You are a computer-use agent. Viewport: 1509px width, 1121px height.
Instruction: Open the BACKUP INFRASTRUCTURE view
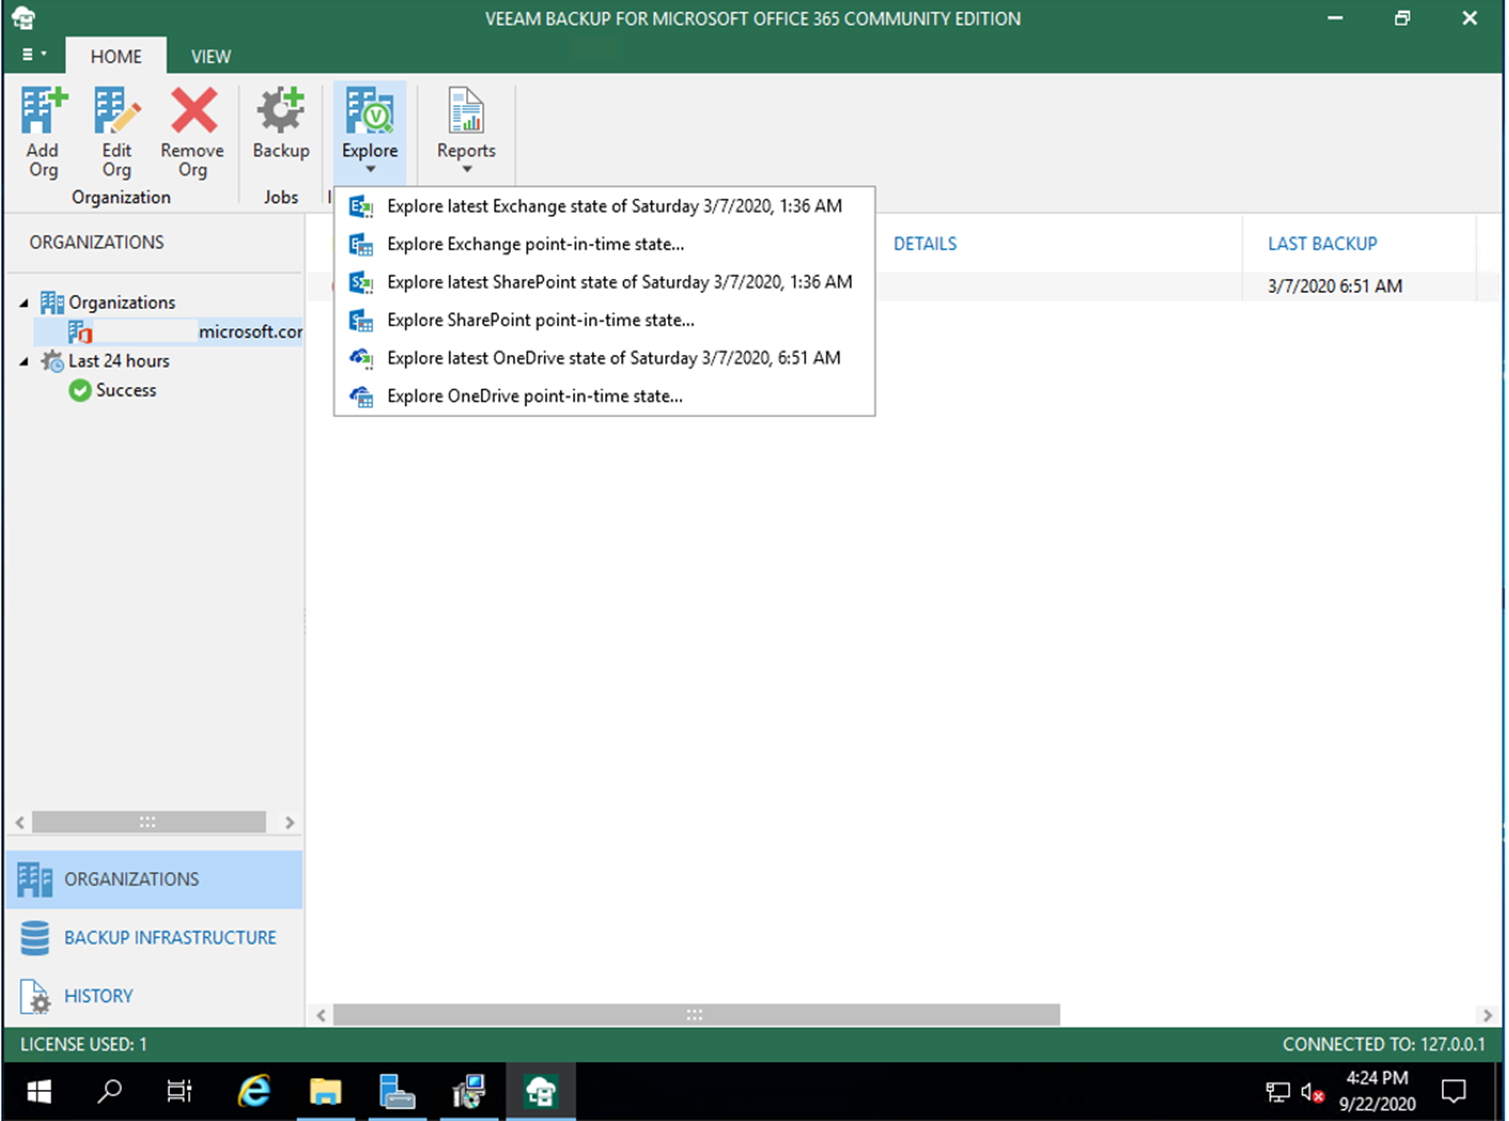(154, 938)
